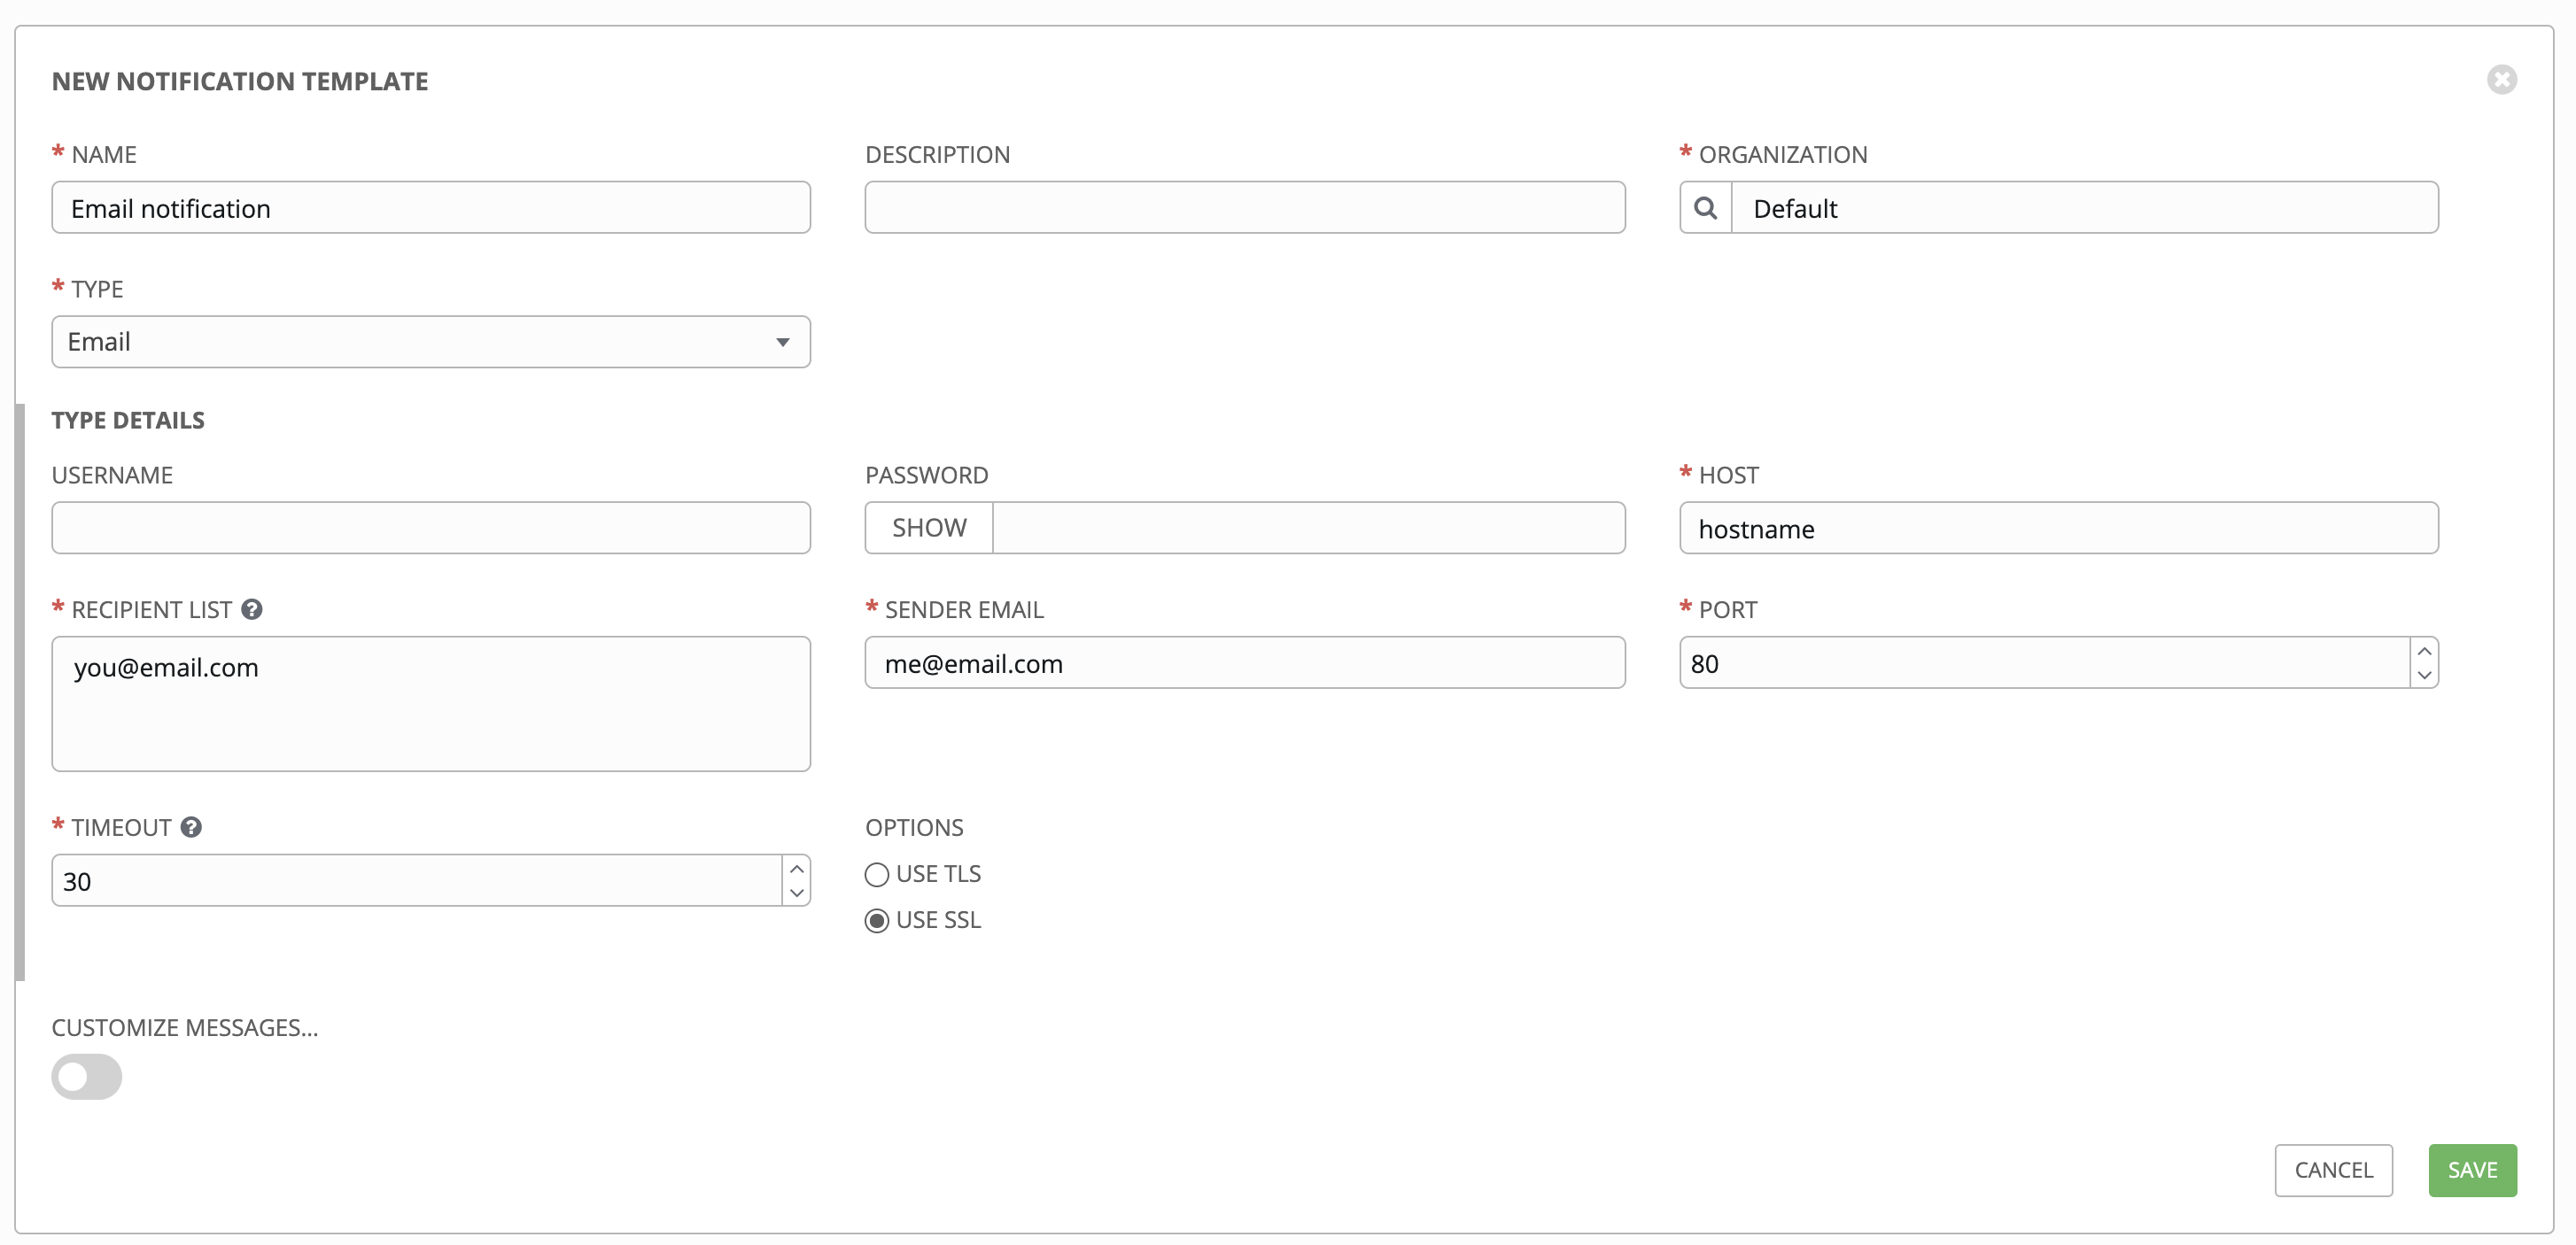Viewport: 2576px width, 1245px height.
Task: Click the organization lookup search icon
Action: (x=1705, y=208)
